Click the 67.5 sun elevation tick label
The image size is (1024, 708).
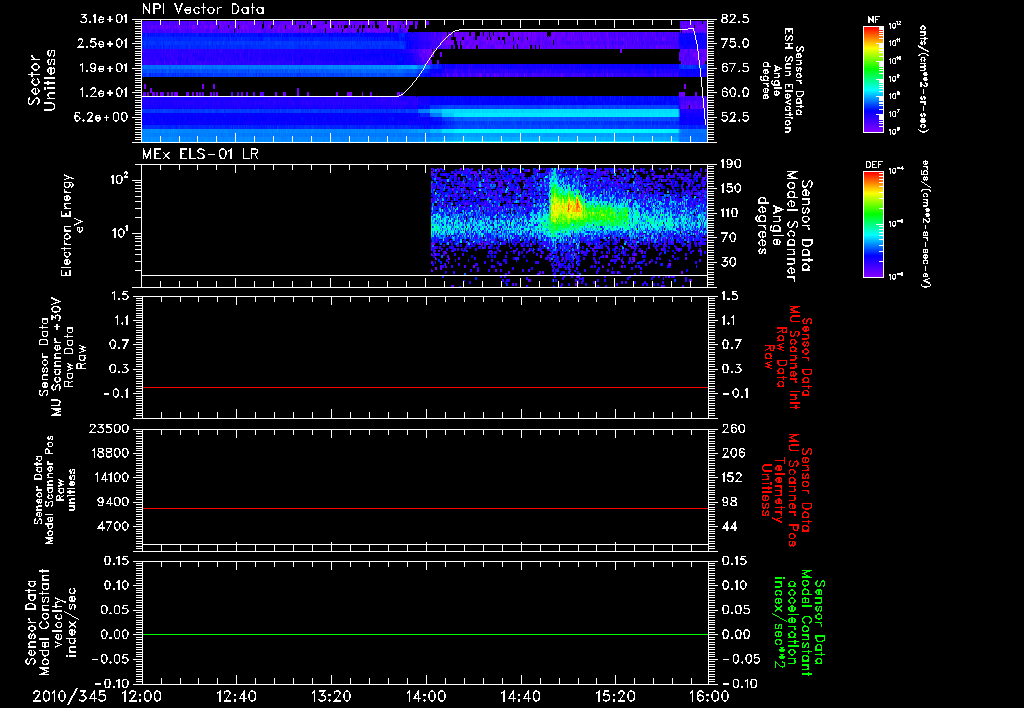(735, 68)
